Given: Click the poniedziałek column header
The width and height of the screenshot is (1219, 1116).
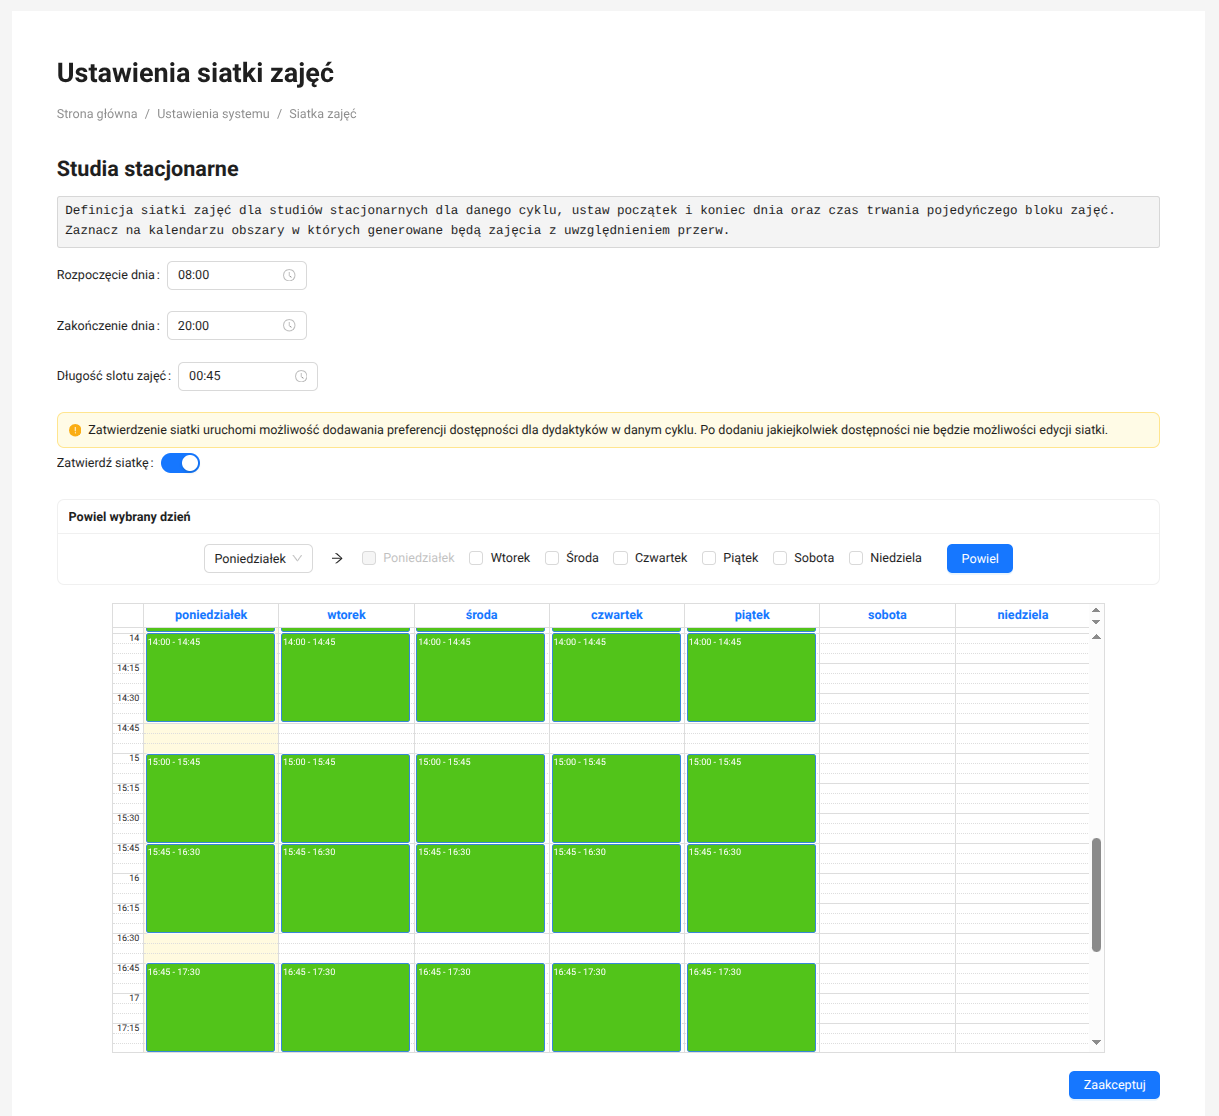Looking at the screenshot, I should tap(211, 615).
